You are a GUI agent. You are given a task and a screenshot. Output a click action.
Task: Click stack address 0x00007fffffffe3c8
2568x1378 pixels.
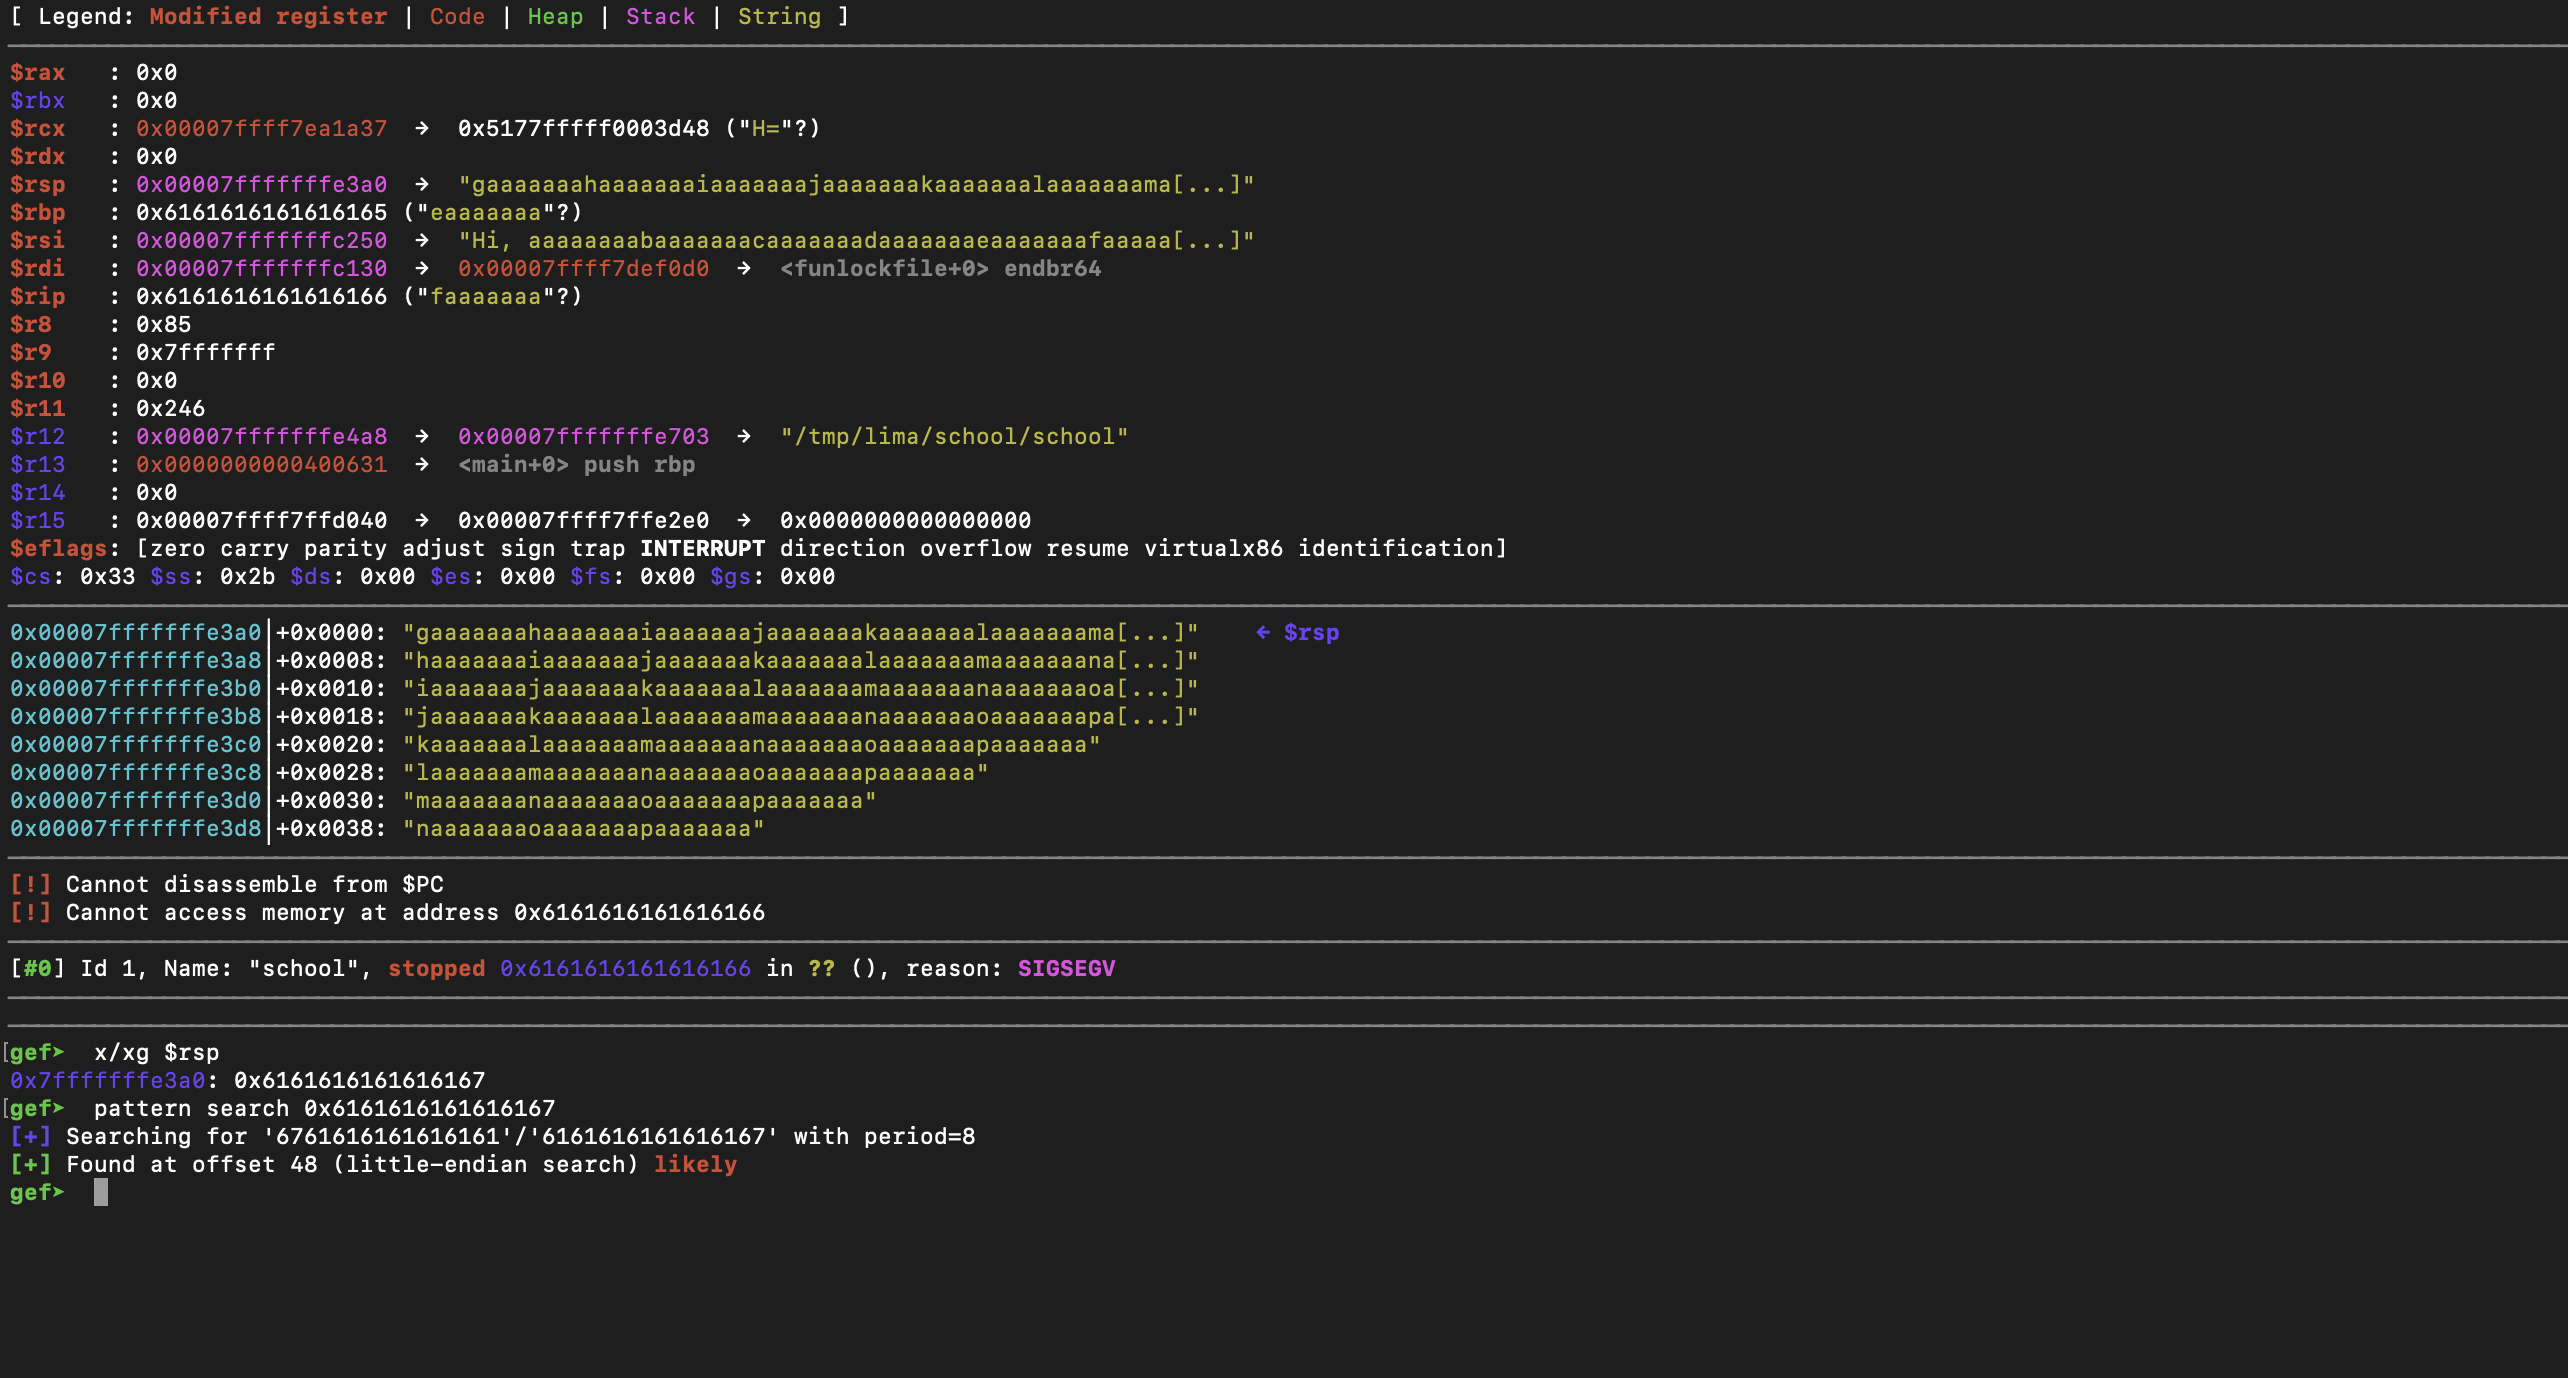coord(135,773)
